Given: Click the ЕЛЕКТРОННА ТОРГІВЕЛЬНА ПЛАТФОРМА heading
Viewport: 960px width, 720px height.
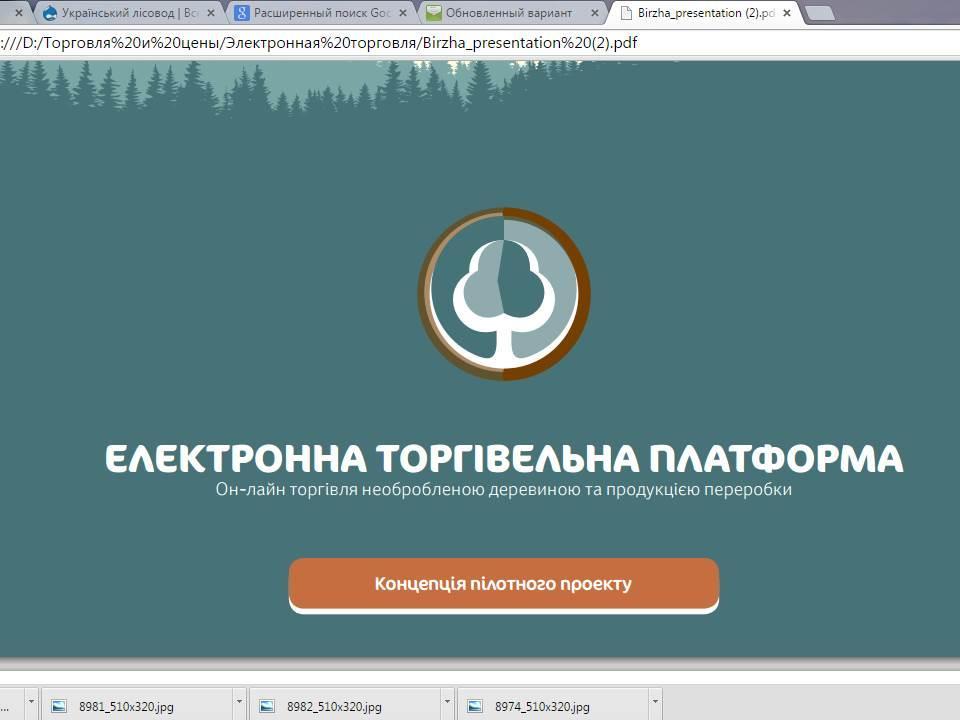Looking at the screenshot, I should (504, 459).
